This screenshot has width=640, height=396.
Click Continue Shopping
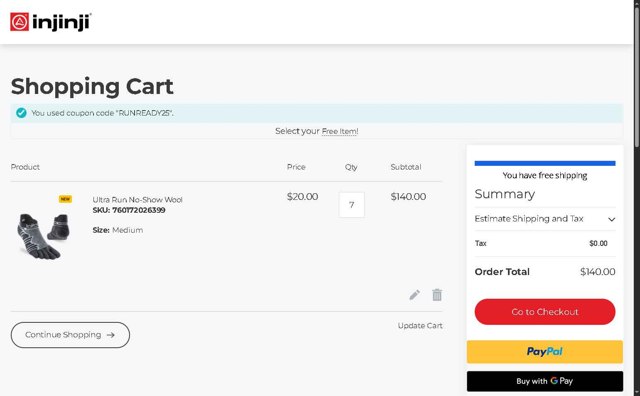70,335
